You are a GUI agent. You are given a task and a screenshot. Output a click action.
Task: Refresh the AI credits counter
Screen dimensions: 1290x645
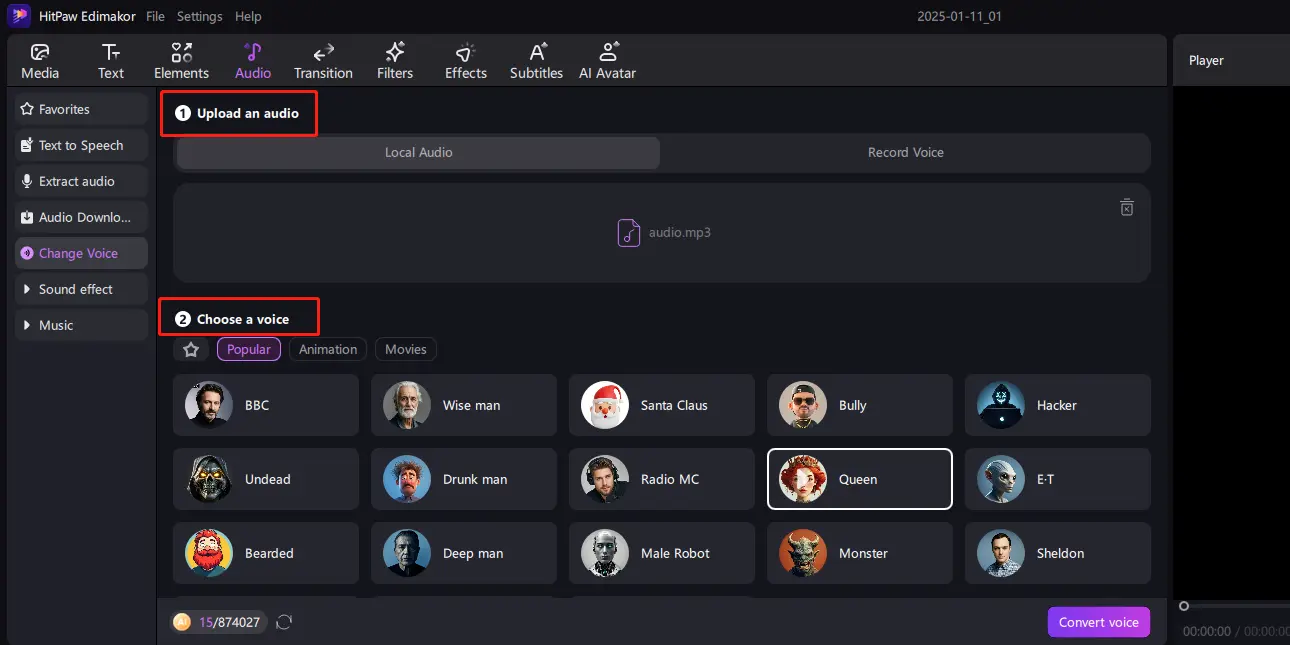coord(284,622)
